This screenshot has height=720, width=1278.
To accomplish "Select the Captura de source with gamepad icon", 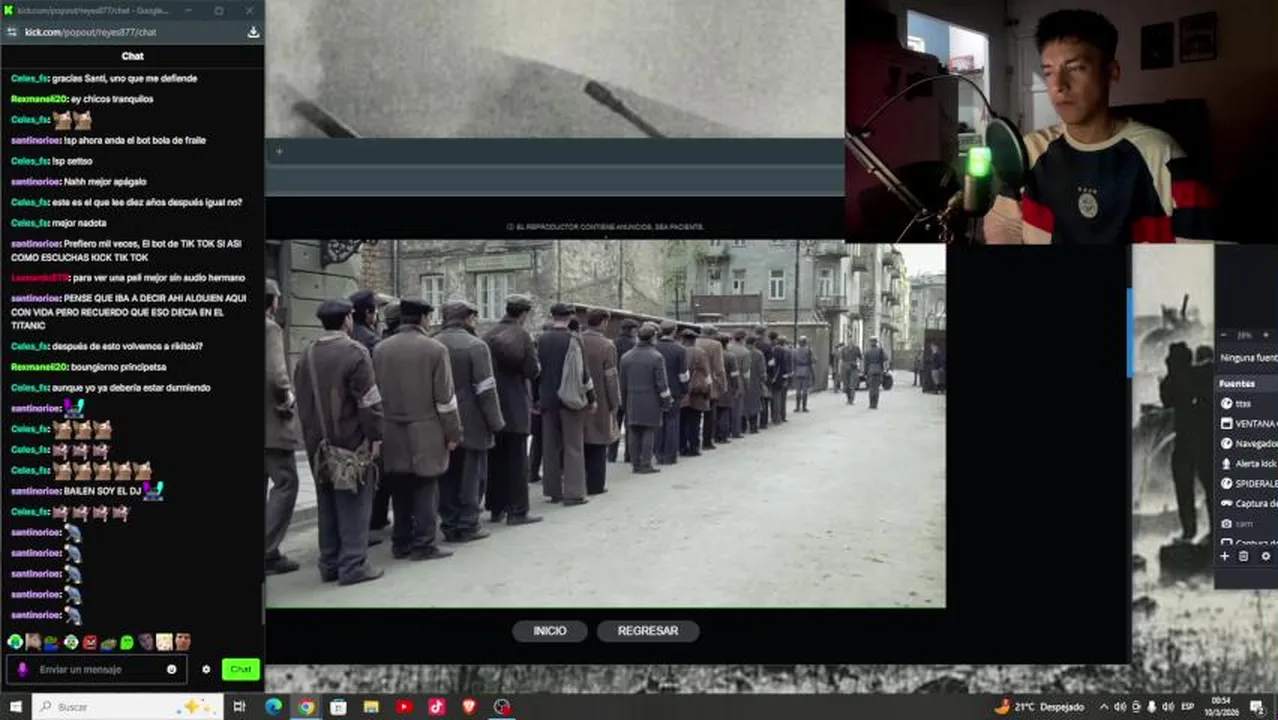I will tap(1247, 503).
